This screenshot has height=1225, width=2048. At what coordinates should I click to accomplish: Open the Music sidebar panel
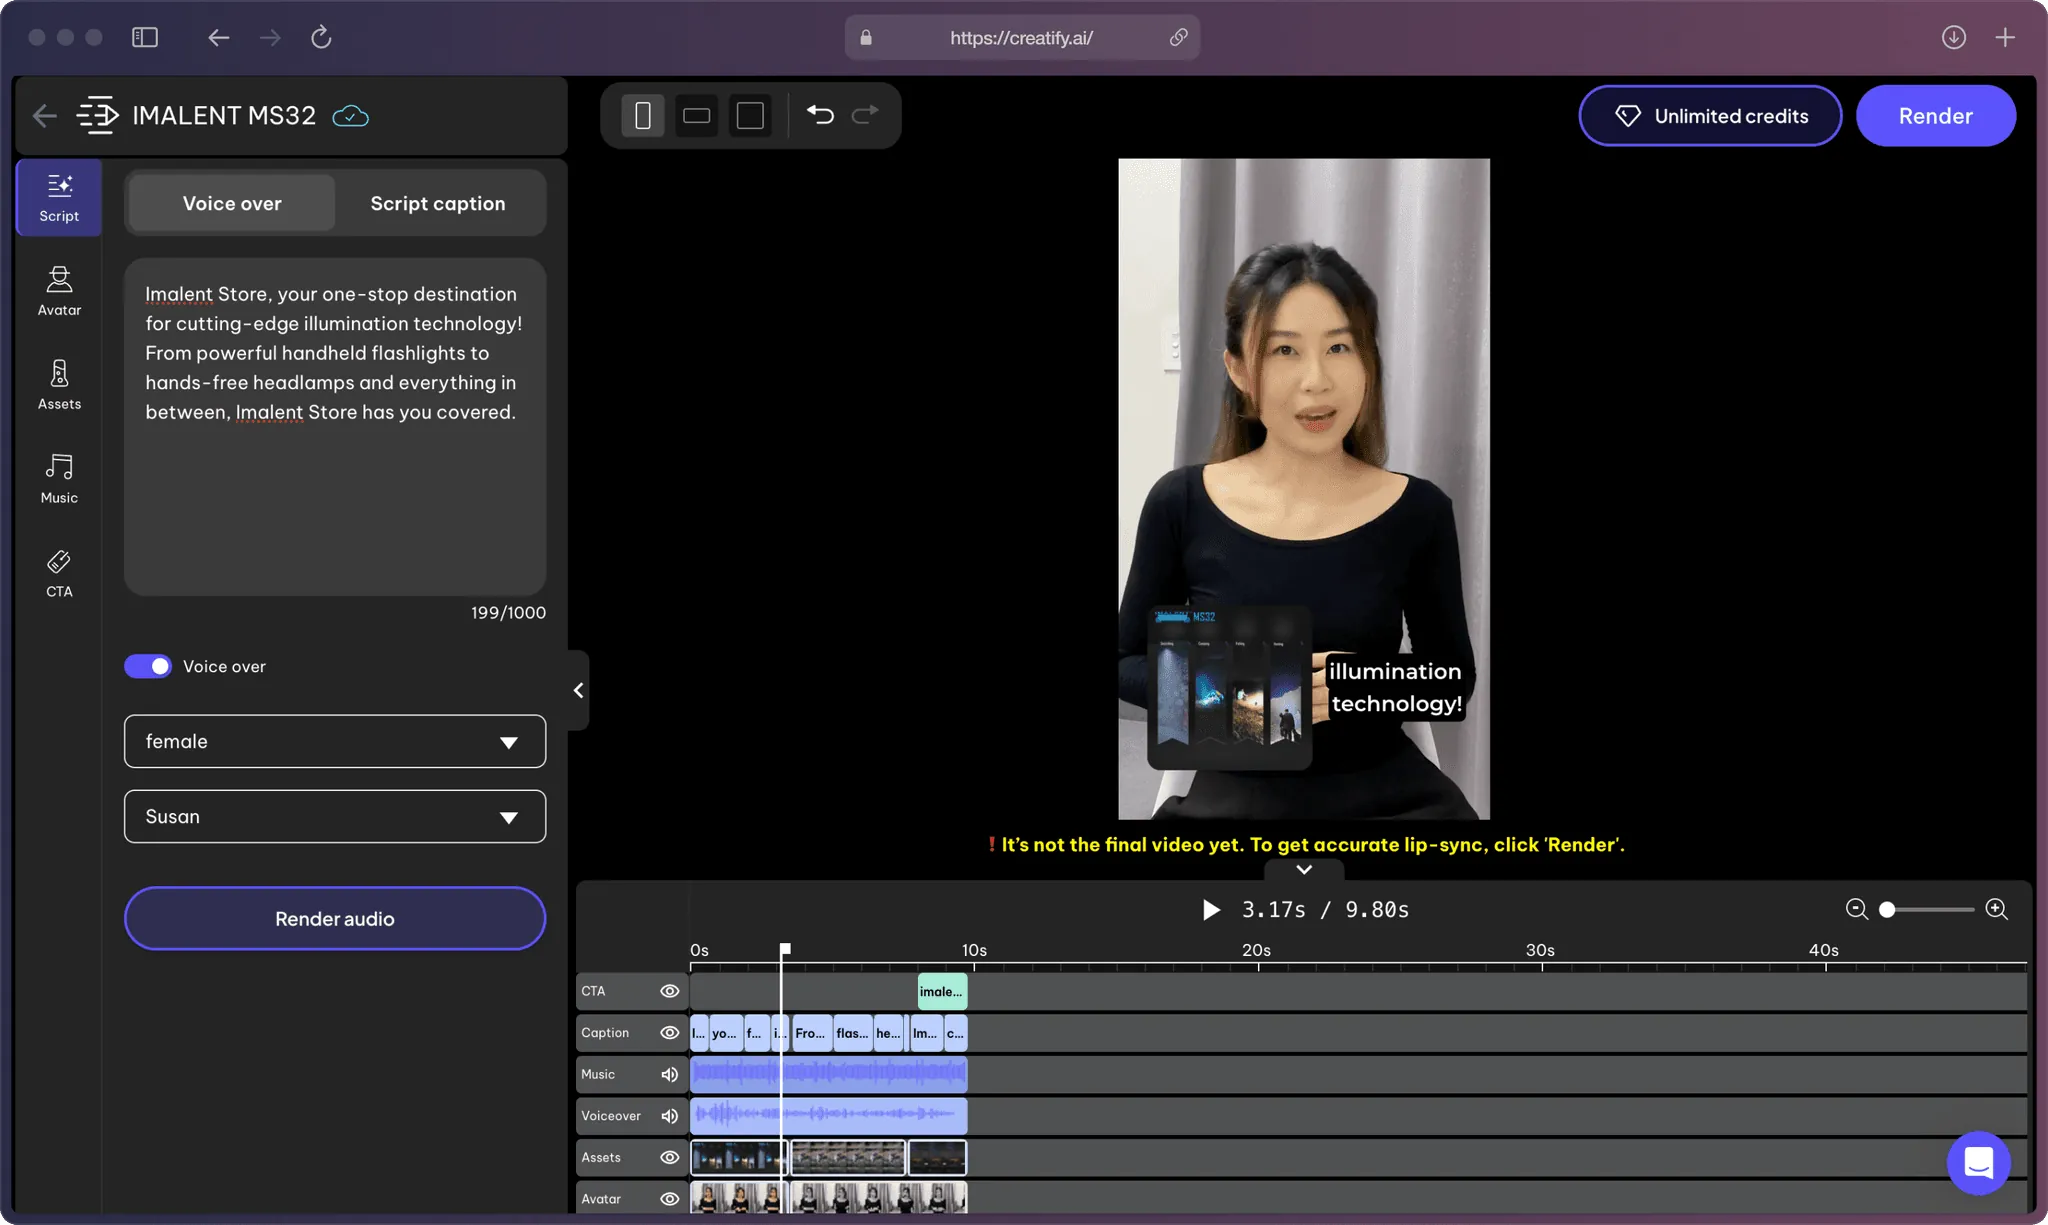click(x=59, y=479)
